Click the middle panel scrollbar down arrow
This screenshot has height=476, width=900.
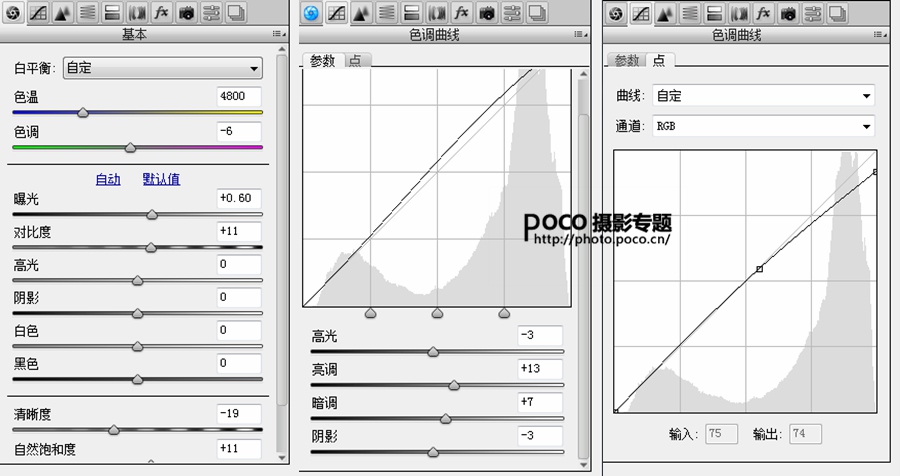(x=584, y=465)
